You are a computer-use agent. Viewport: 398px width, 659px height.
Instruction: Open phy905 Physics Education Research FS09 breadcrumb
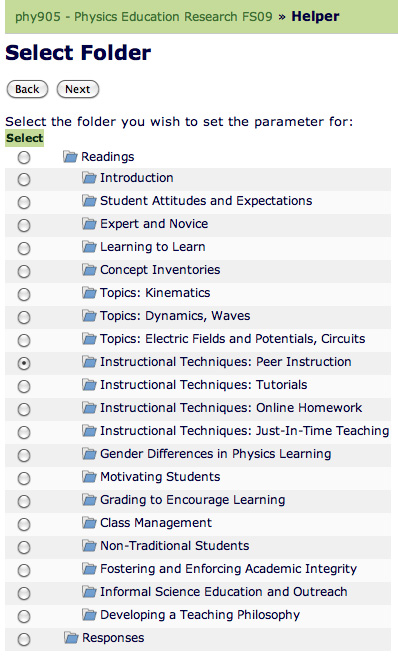(144, 16)
